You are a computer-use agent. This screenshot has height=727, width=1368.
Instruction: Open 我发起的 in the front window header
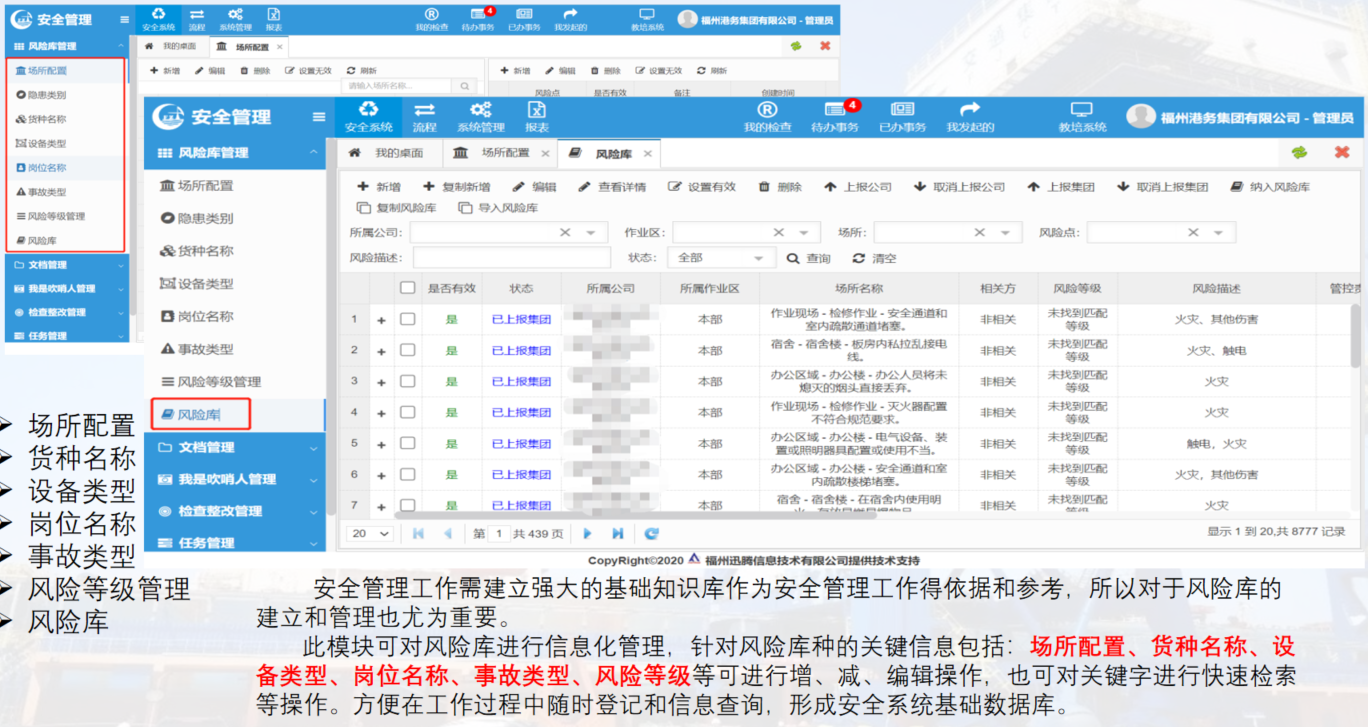pyautogui.click(x=970, y=116)
